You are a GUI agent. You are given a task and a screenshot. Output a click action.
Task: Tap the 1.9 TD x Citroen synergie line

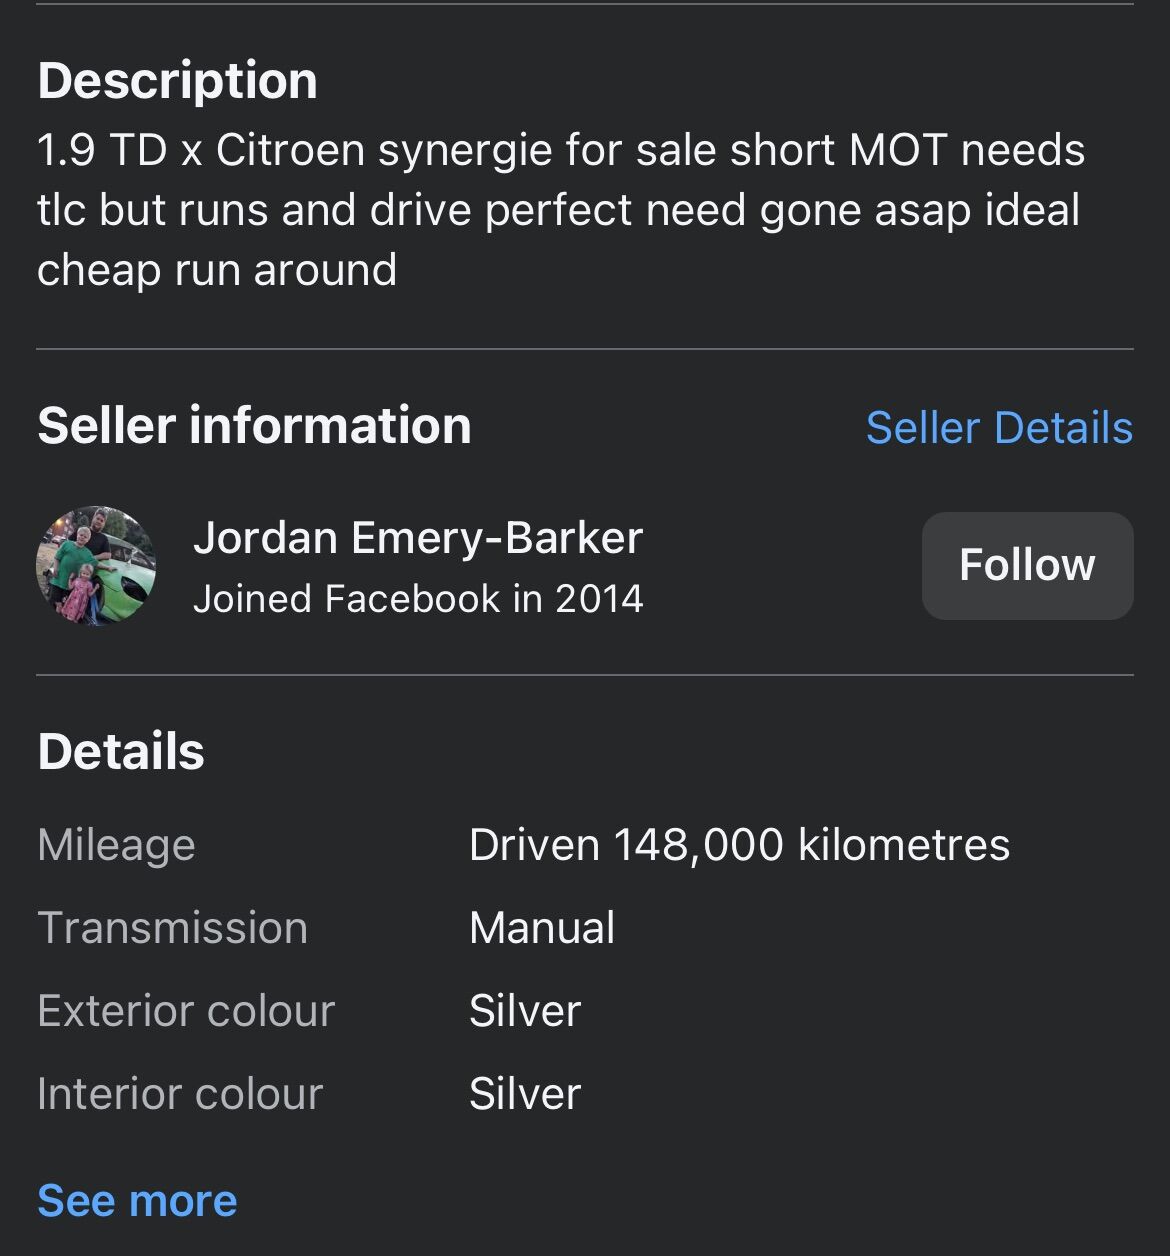[561, 151]
